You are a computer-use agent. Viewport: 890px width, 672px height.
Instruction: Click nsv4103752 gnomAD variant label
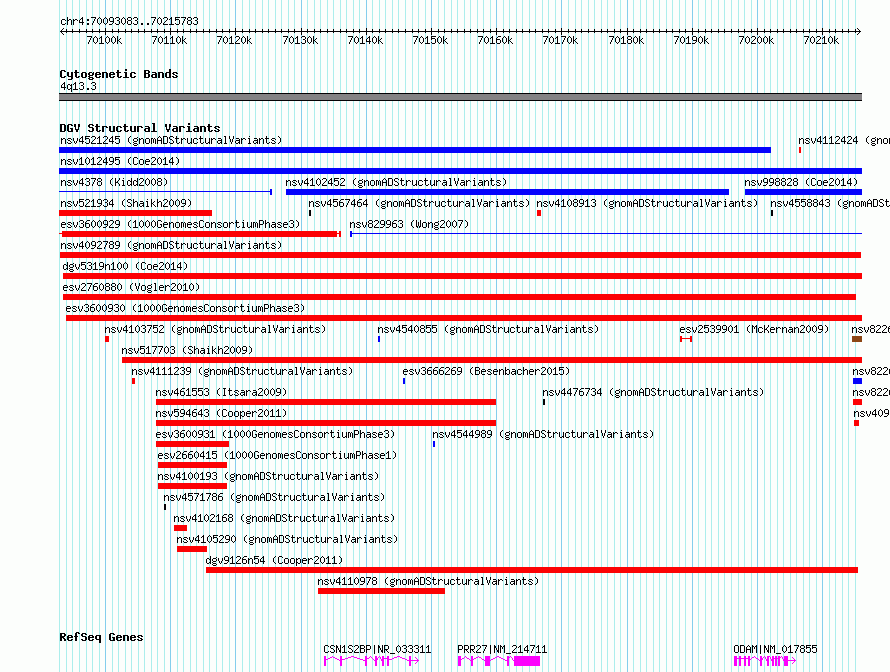tap(215, 329)
